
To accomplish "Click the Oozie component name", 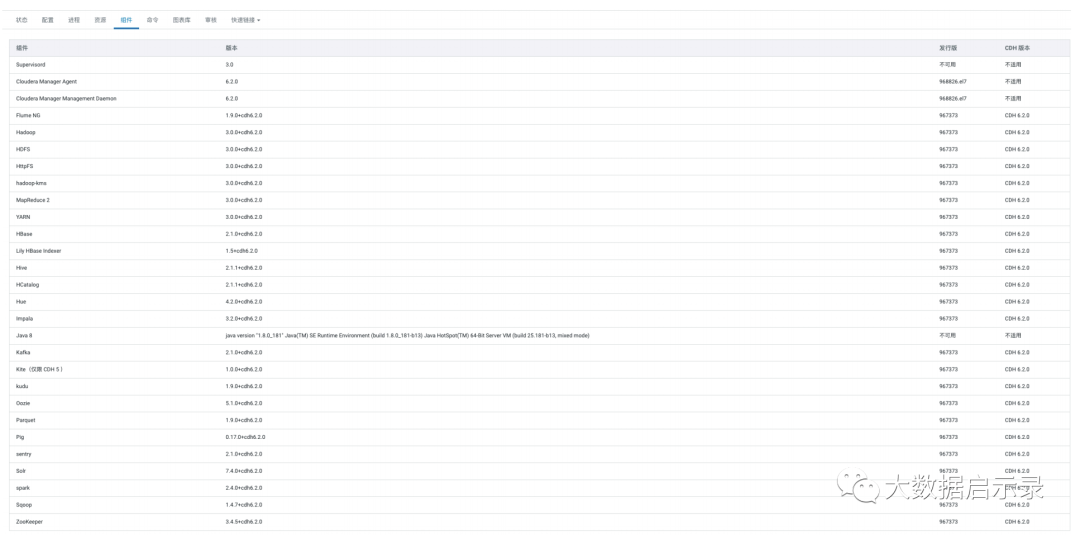I will (x=23, y=403).
